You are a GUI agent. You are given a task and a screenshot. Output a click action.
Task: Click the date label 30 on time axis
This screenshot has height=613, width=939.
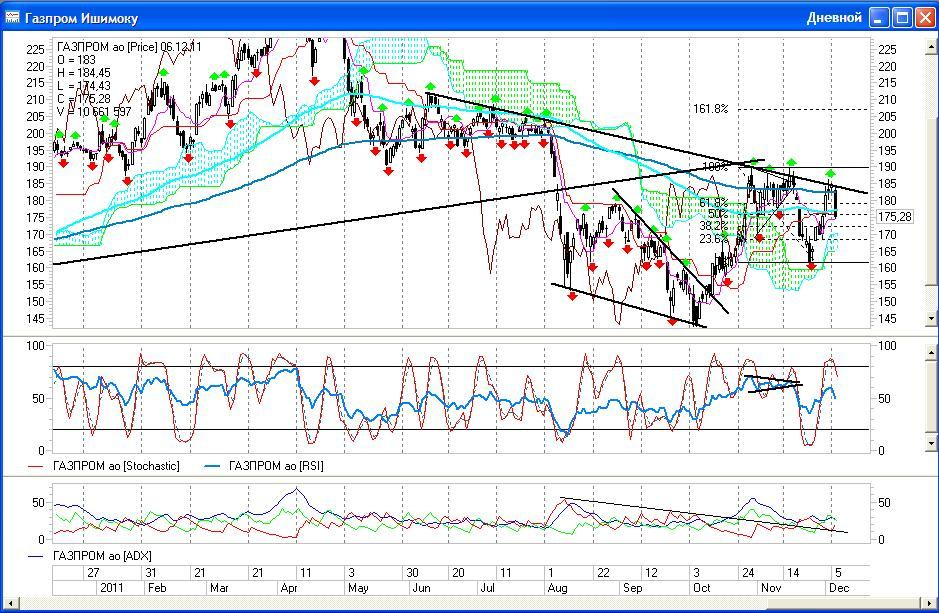click(x=411, y=573)
